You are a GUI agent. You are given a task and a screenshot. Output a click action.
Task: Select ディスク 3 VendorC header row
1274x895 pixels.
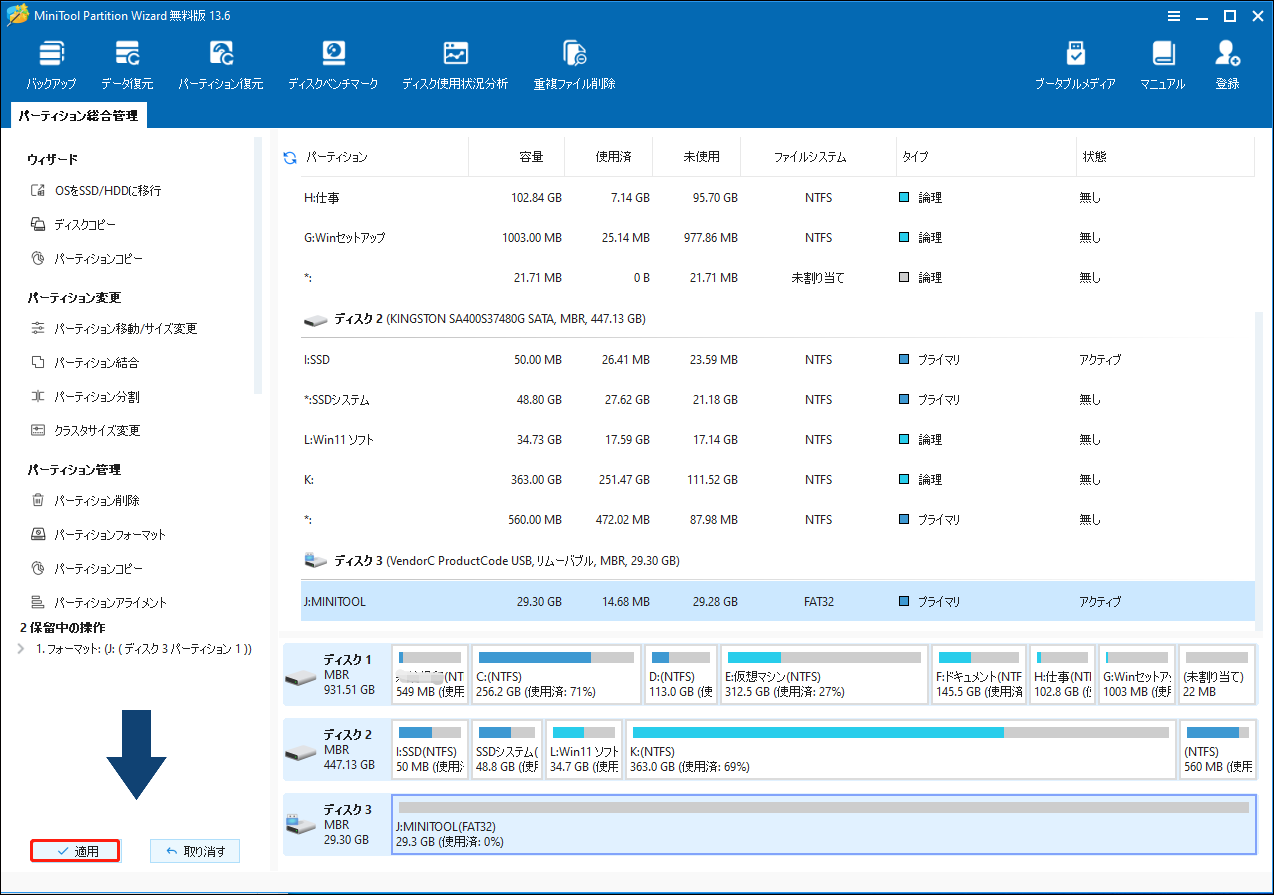778,561
